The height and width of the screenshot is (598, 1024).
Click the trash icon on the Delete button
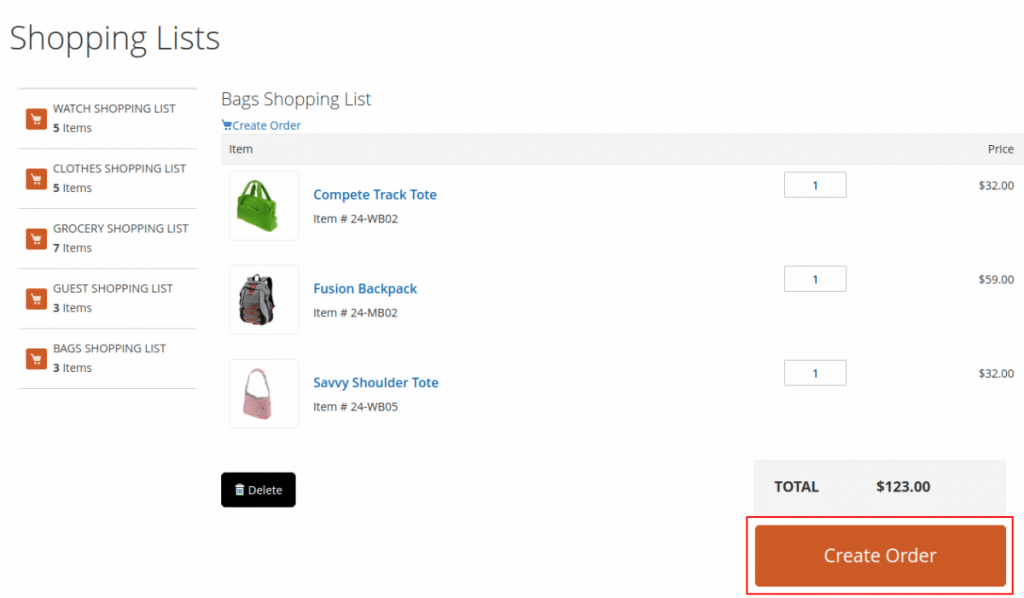pyautogui.click(x=240, y=490)
